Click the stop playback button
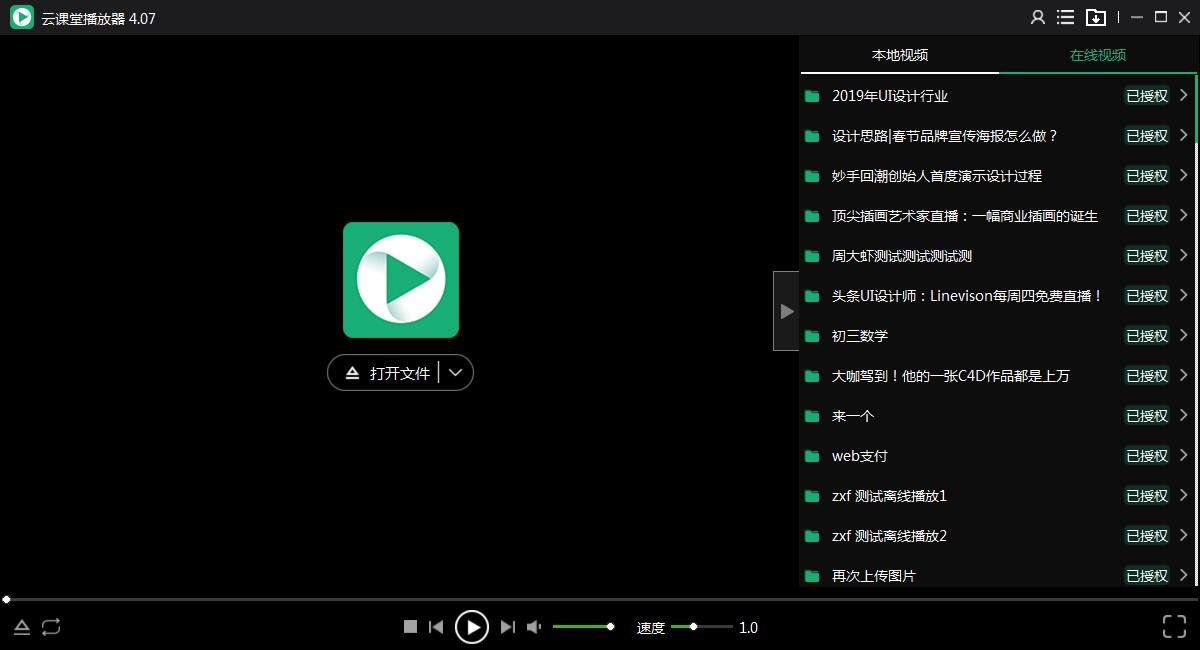 [x=410, y=627]
